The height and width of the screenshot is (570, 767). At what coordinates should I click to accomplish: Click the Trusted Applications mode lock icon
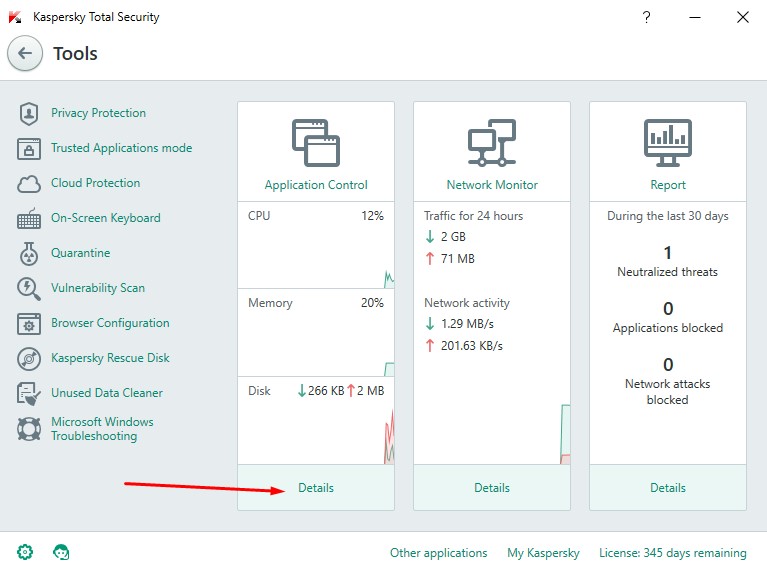pyautogui.click(x=29, y=149)
